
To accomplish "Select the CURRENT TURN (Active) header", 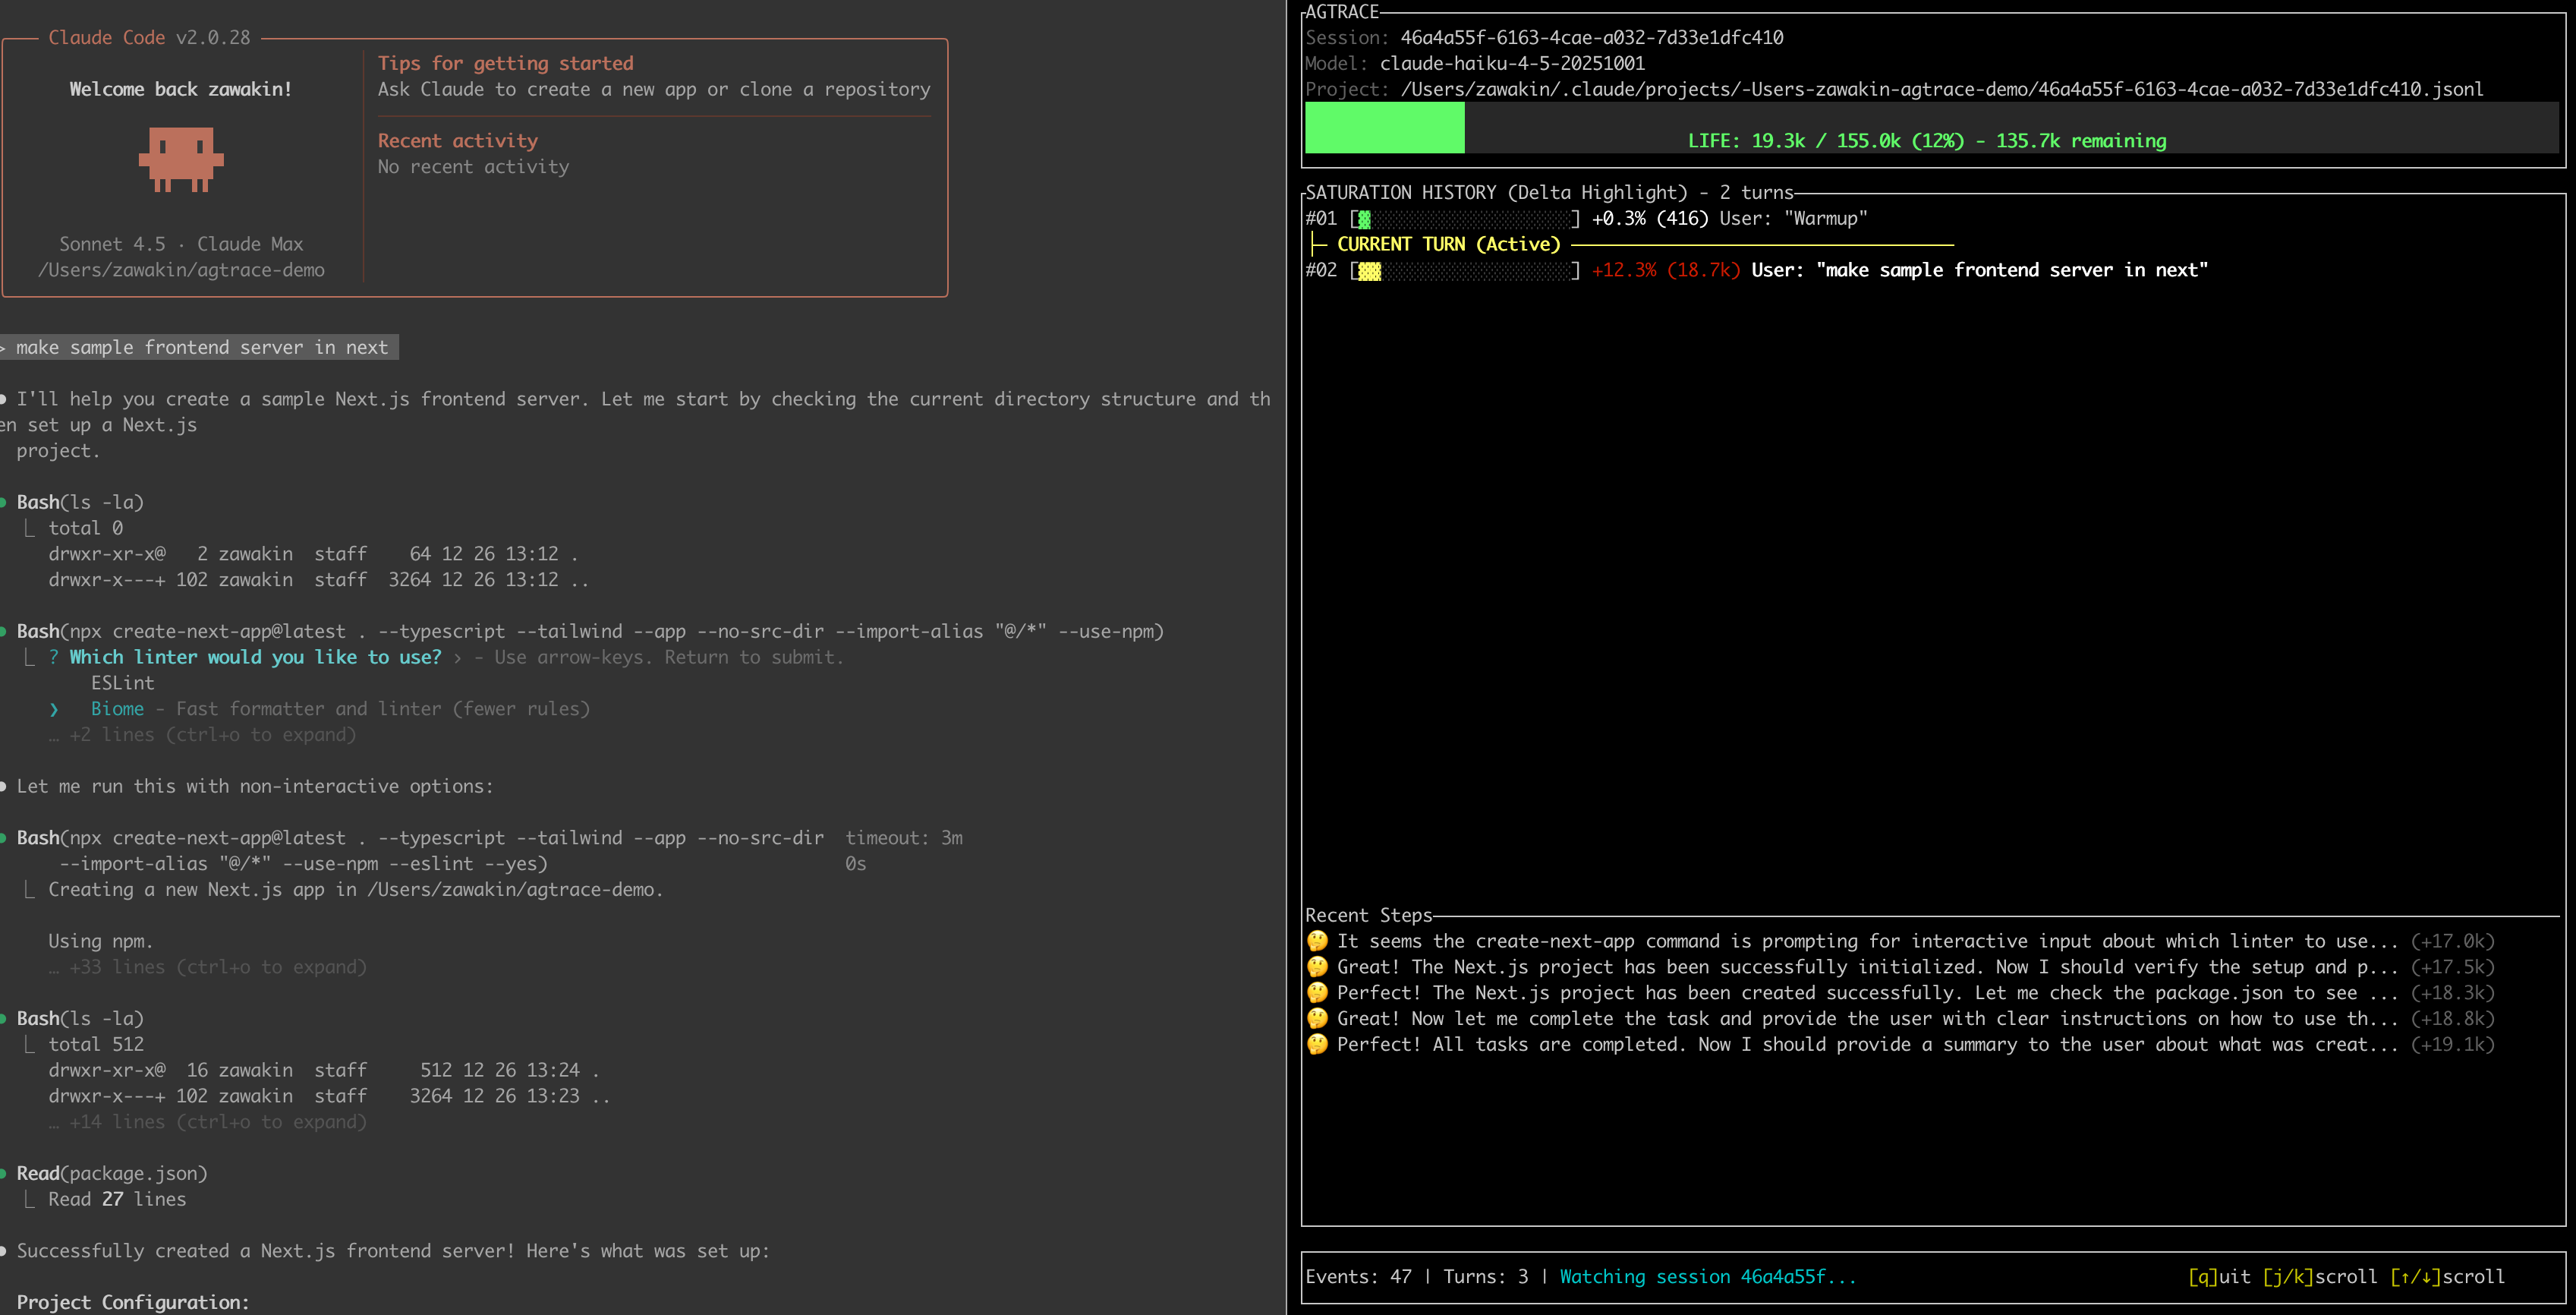I will 1448,244.
